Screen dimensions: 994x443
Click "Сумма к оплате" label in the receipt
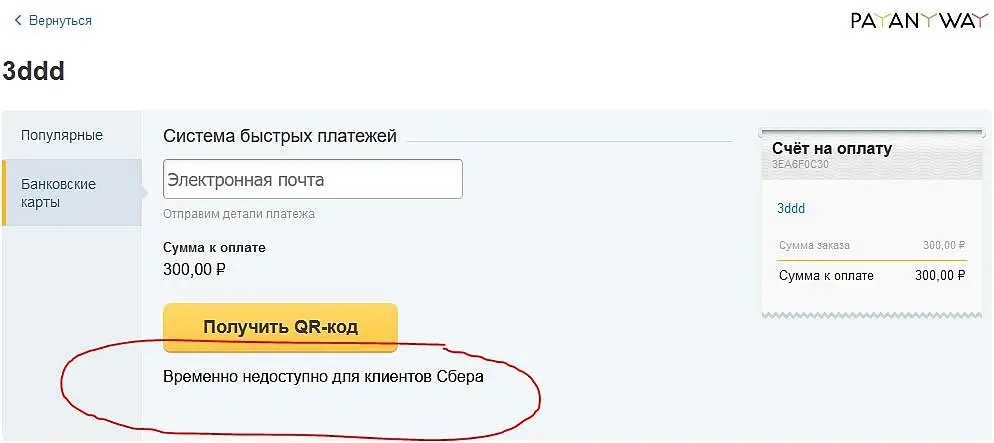[x=825, y=276]
